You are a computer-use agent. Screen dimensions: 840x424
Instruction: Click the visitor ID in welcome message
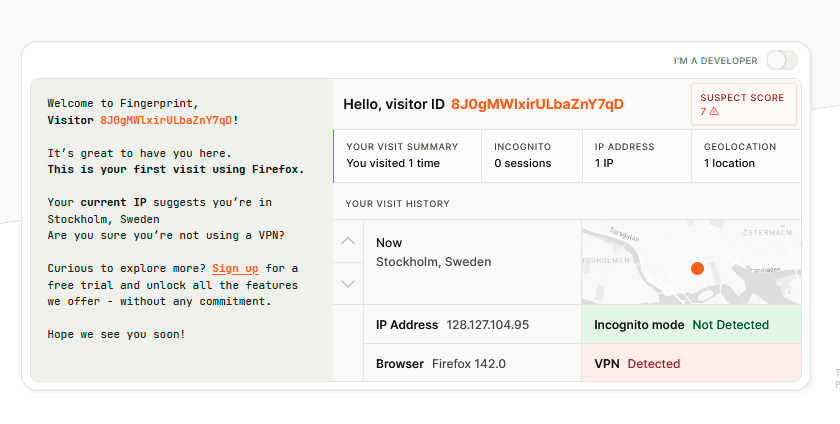coord(166,120)
